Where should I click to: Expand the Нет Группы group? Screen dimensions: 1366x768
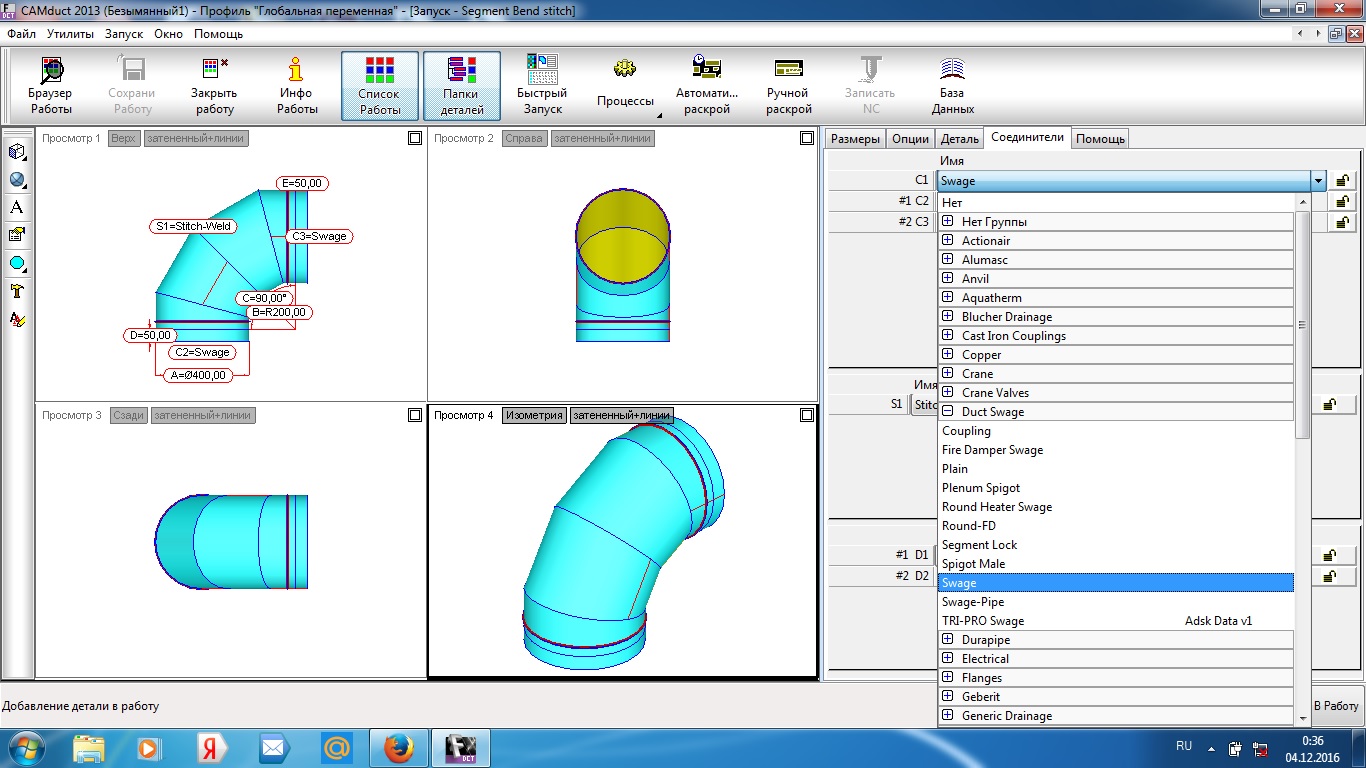[948, 221]
